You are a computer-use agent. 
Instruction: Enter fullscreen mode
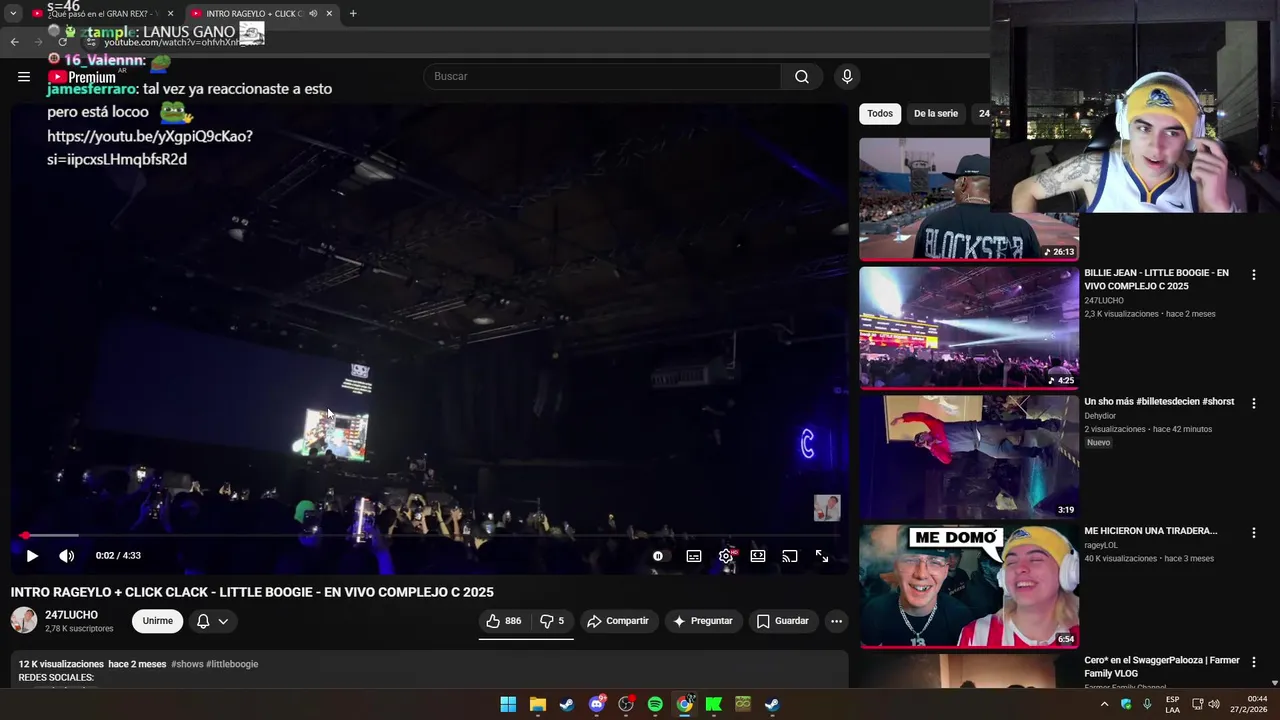click(x=822, y=556)
